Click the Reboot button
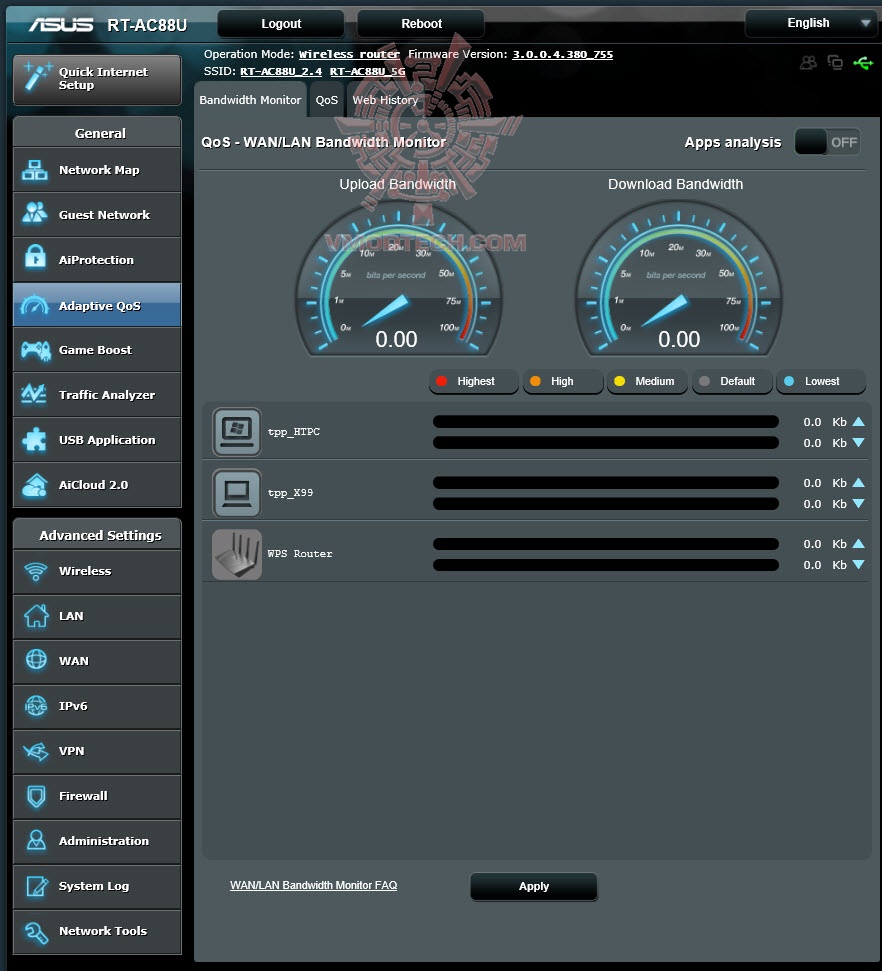 pos(421,24)
